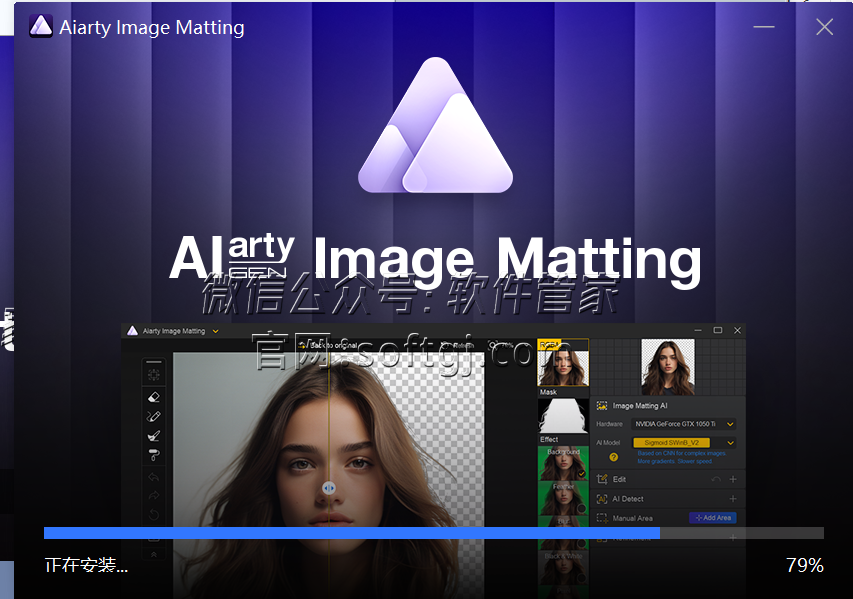This screenshot has width=853, height=599.
Task: Click the undo arrow in left toolbar
Action: (x=153, y=477)
